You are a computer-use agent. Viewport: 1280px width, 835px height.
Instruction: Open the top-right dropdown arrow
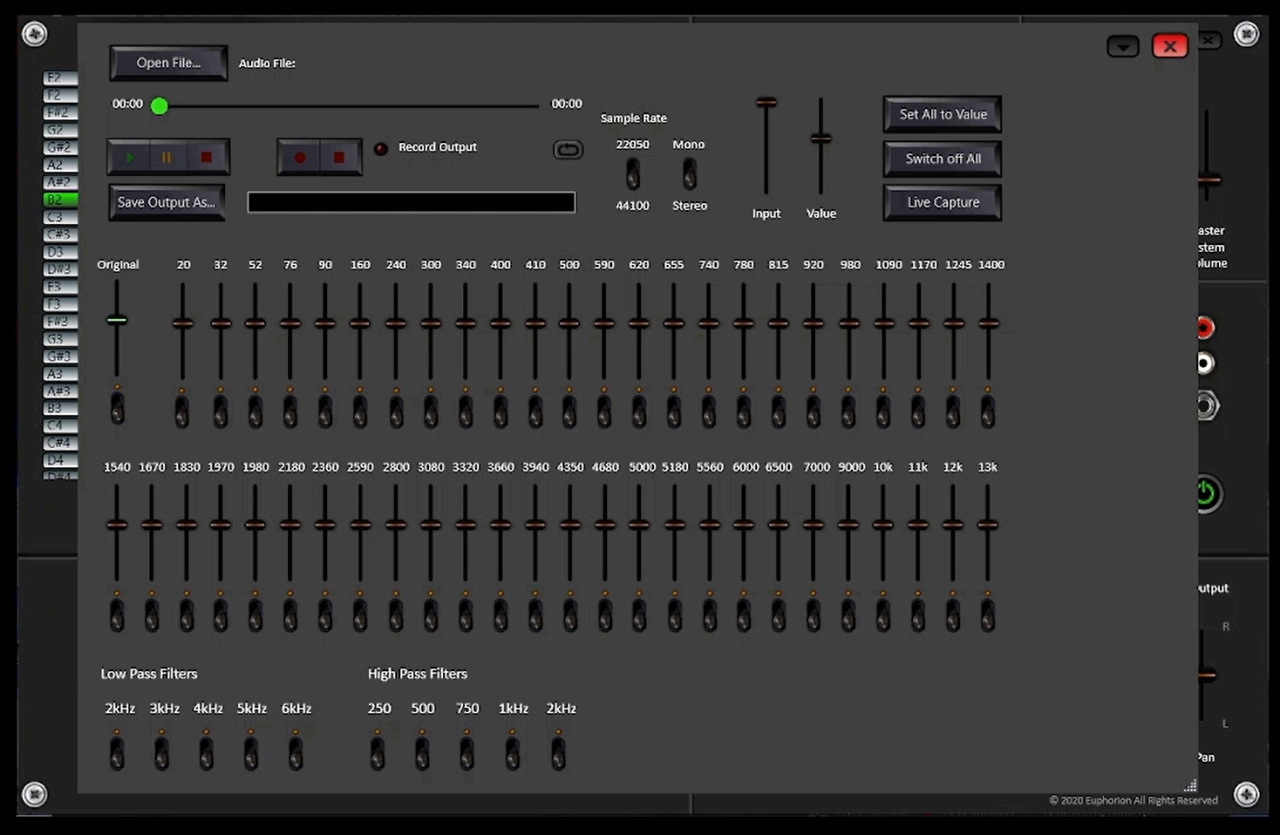(x=1122, y=46)
